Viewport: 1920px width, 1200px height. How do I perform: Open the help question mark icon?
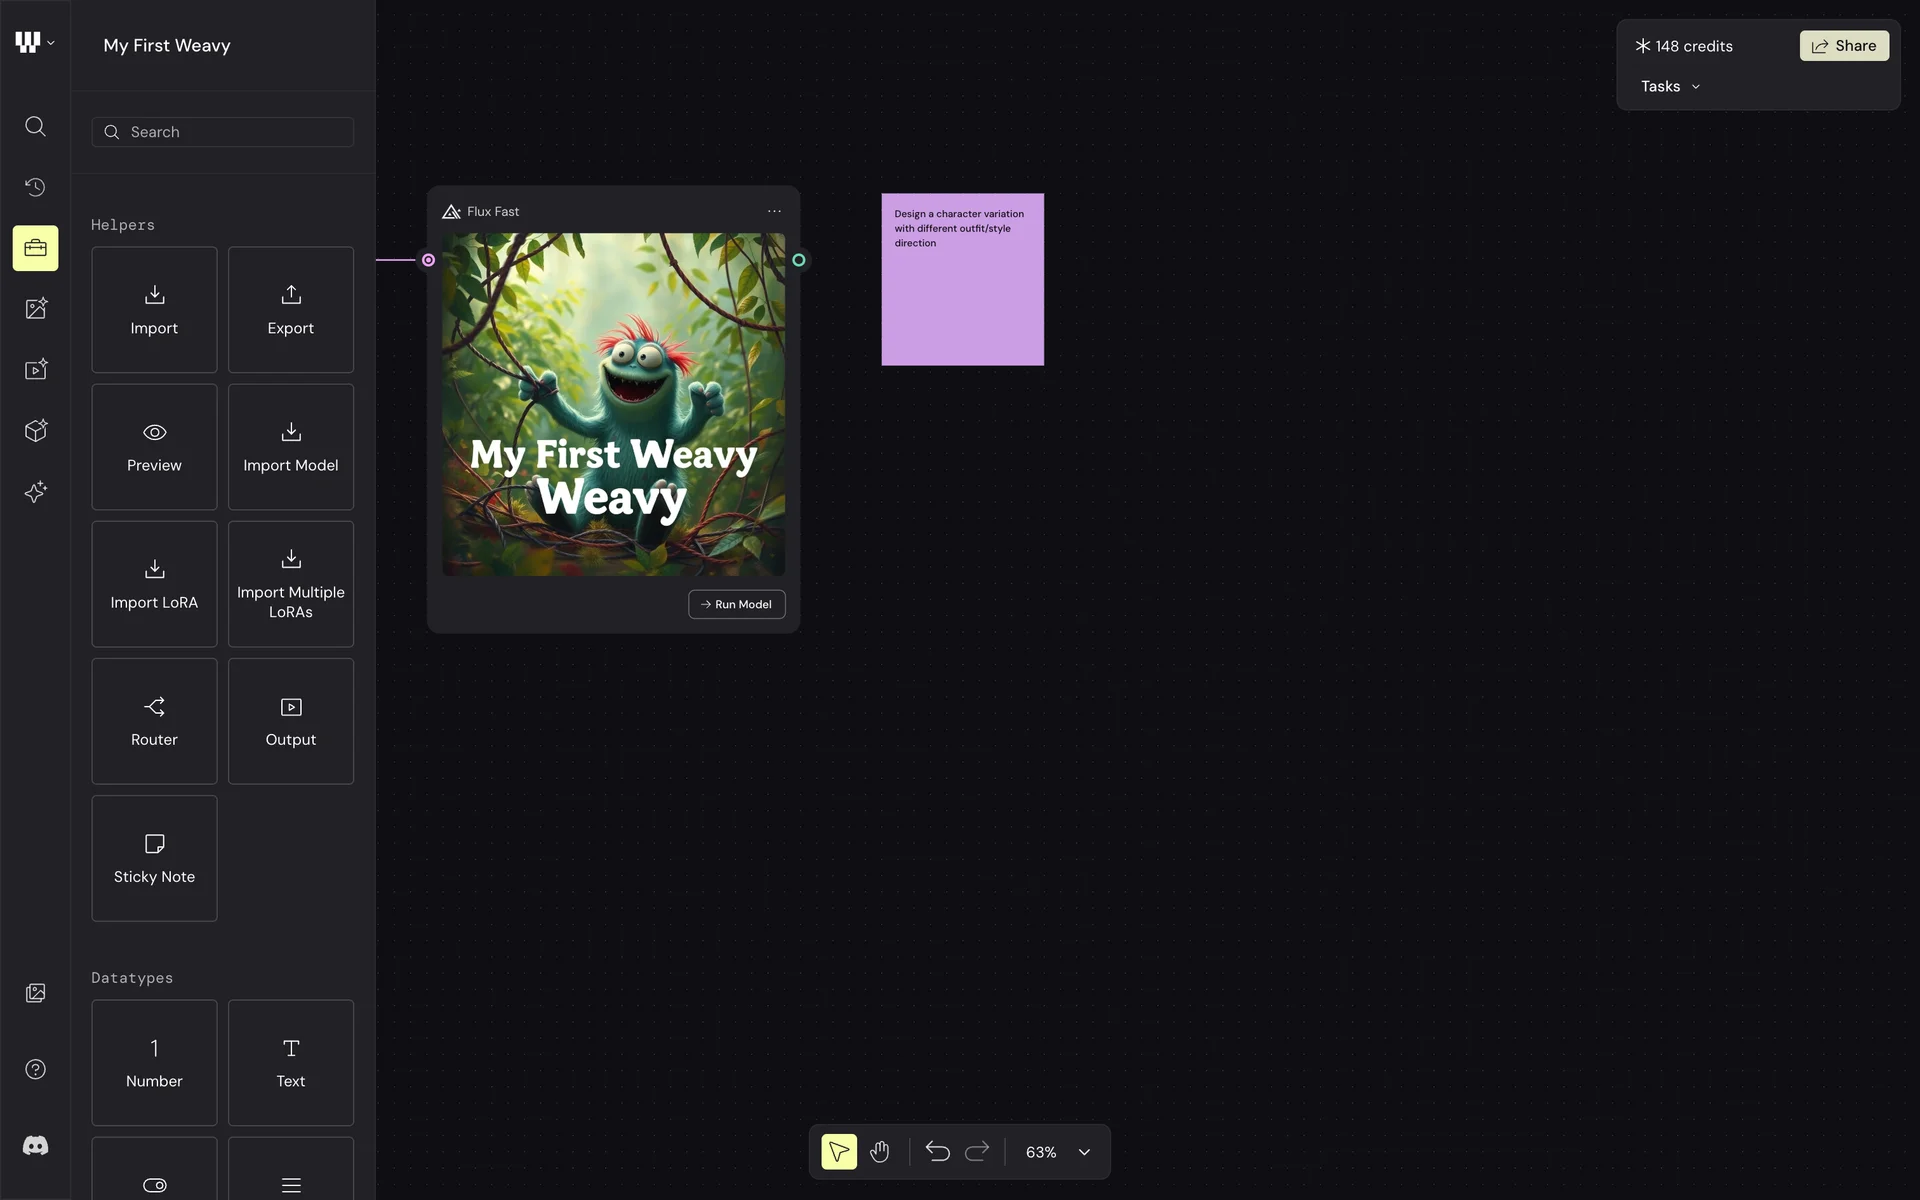click(35, 1069)
